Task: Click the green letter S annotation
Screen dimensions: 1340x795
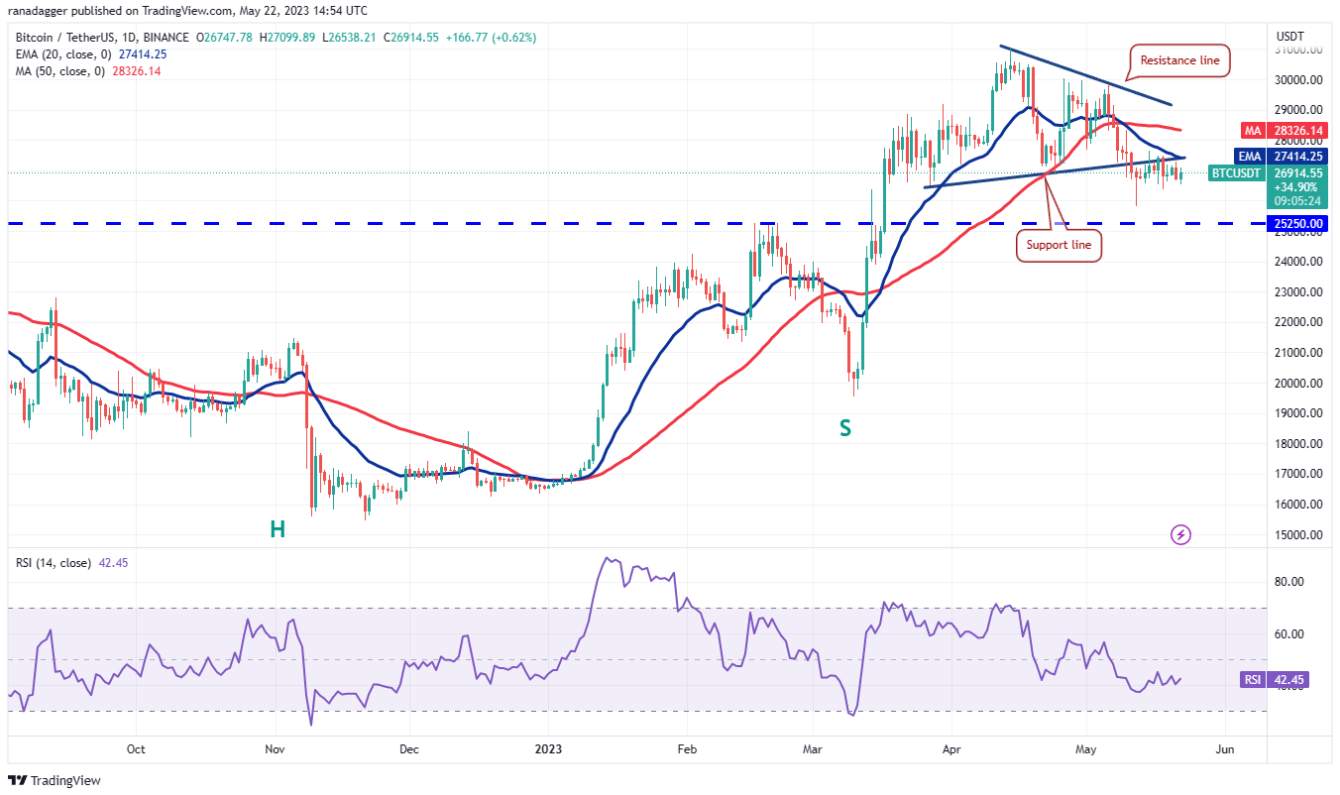Action: coord(846,428)
